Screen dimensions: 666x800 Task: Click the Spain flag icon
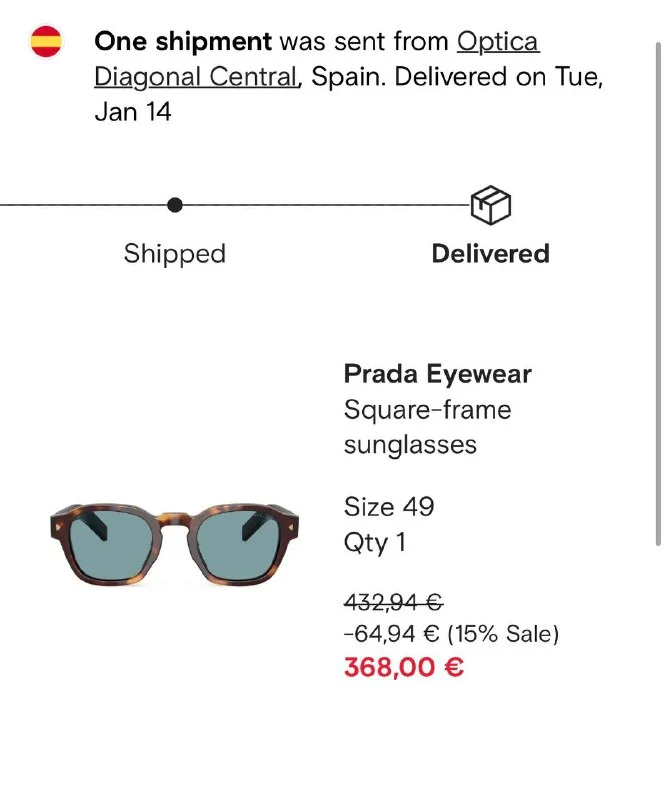click(46, 42)
